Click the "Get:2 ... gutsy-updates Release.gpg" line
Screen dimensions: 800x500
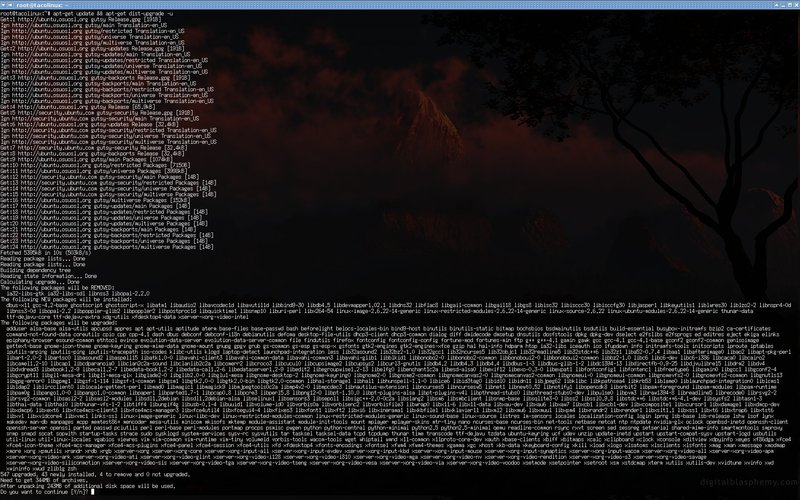click(92, 48)
